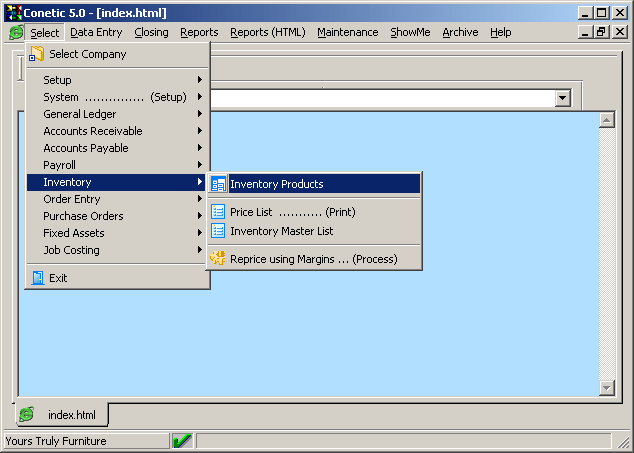Click the Inventory Products icon
This screenshot has height=453, width=634.
218,184
